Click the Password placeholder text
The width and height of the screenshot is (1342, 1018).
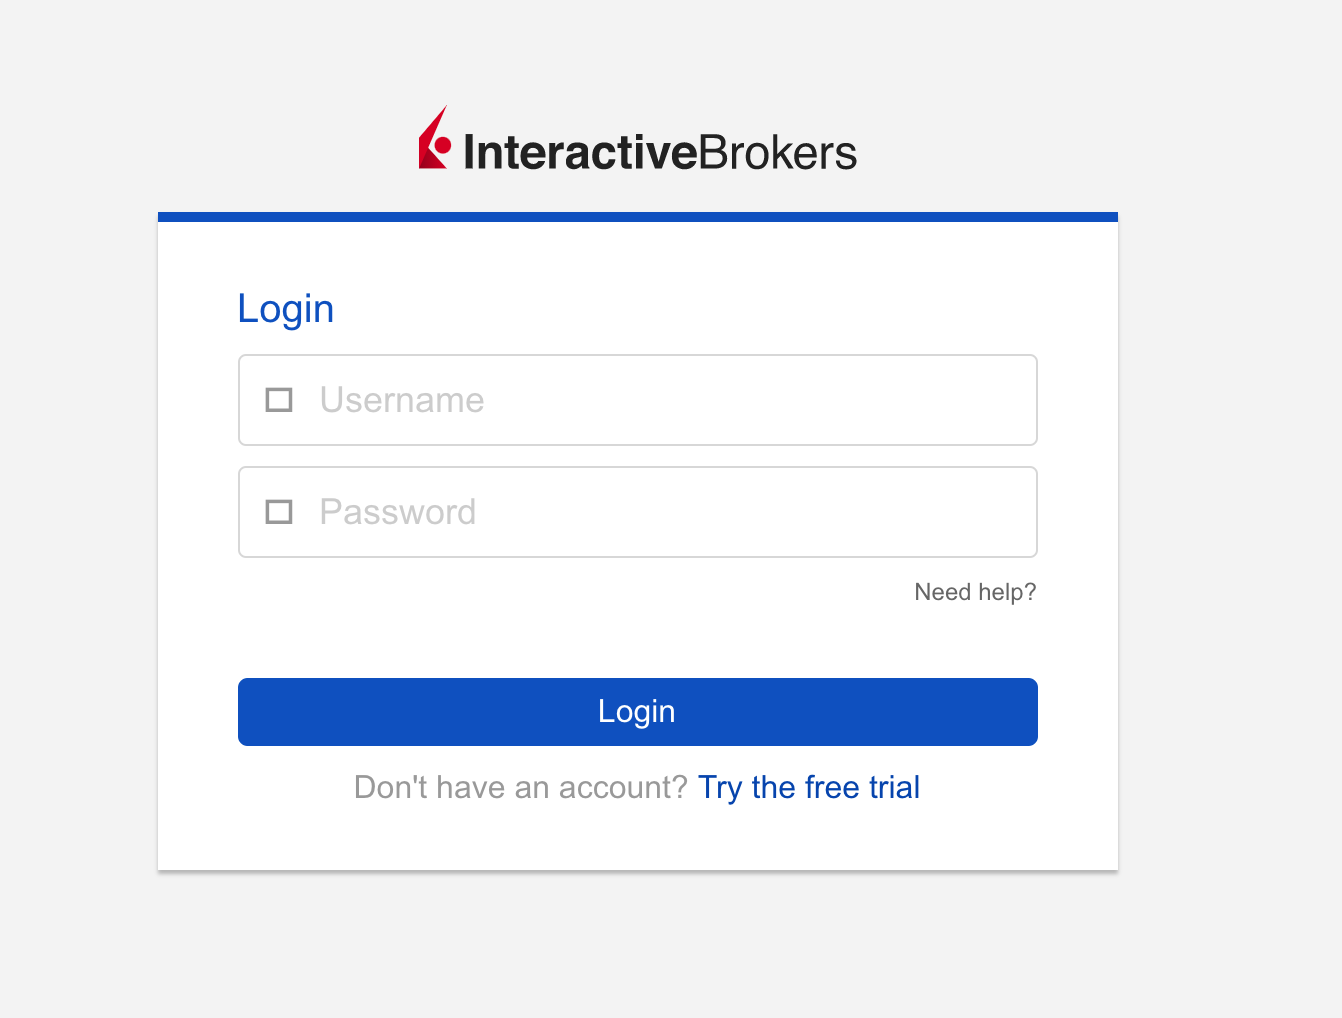click(398, 512)
